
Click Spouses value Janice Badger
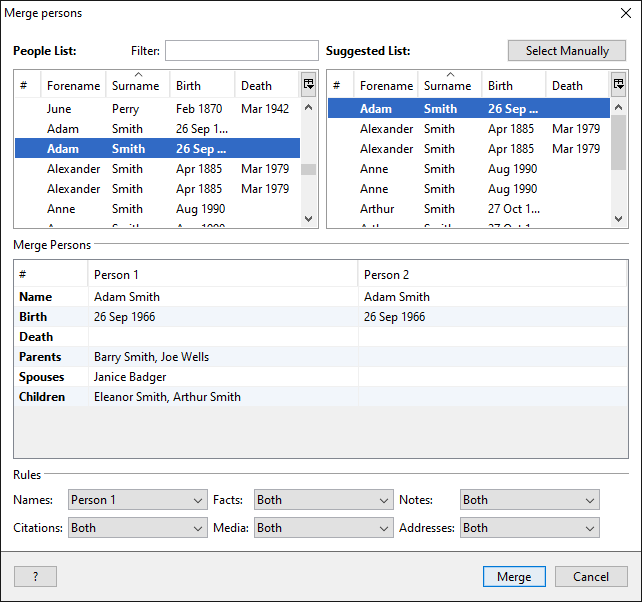coord(130,377)
